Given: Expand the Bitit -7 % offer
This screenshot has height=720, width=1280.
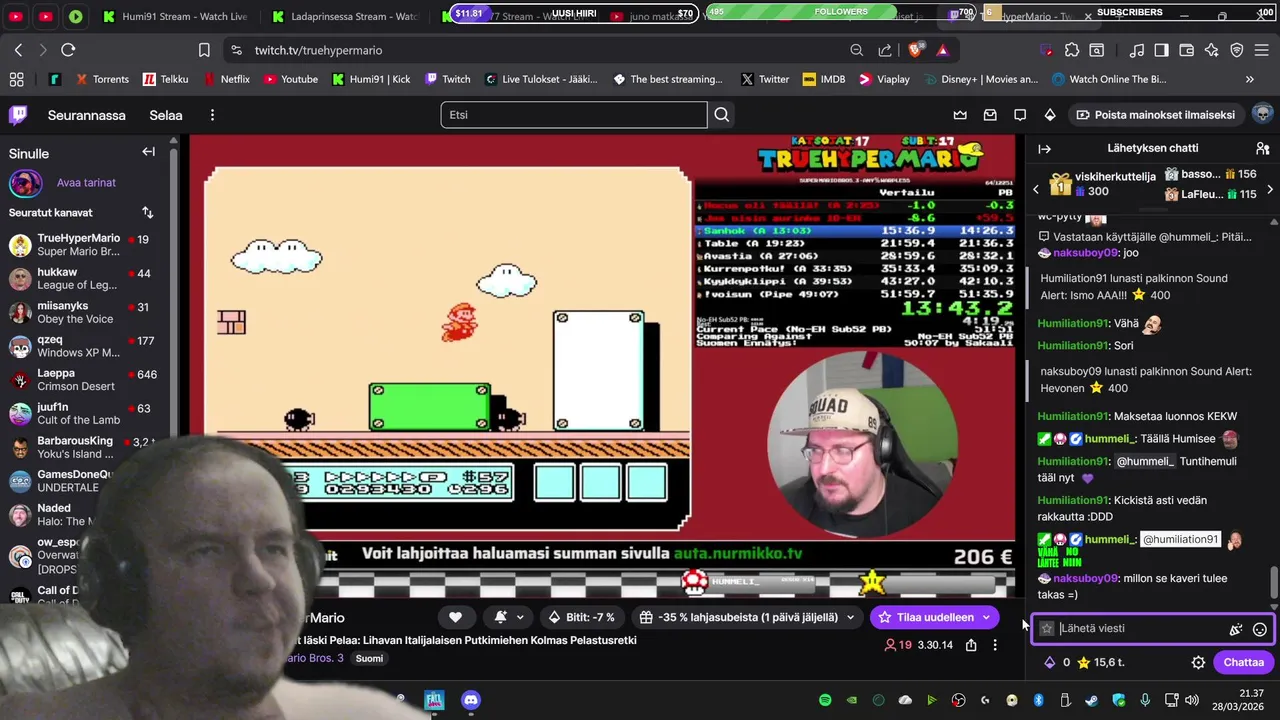Looking at the screenshot, I should coord(581,617).
